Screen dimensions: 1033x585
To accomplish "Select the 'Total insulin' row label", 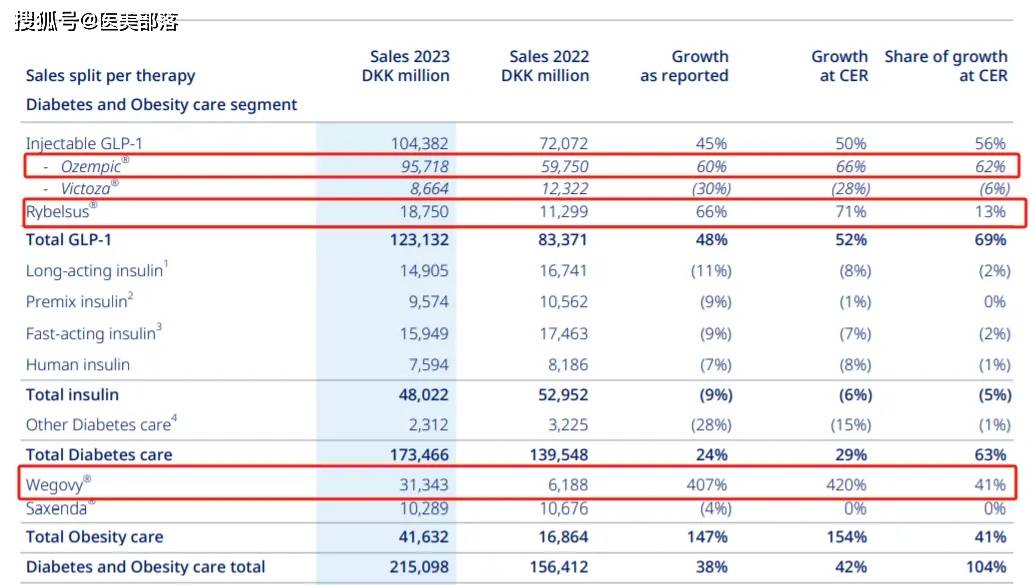I will pos(72,395).
